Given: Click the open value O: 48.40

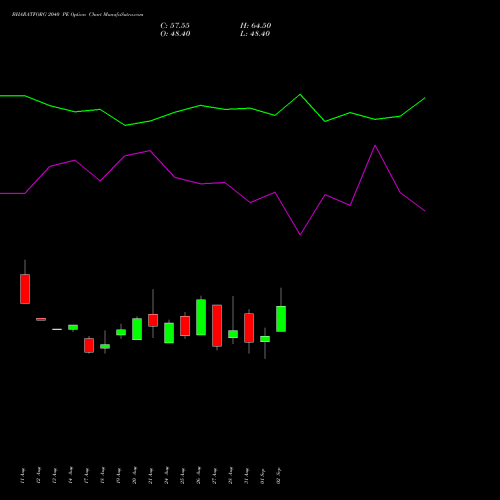Looking at the screenshot, I should pyautogui.click(x=175, y=34).
